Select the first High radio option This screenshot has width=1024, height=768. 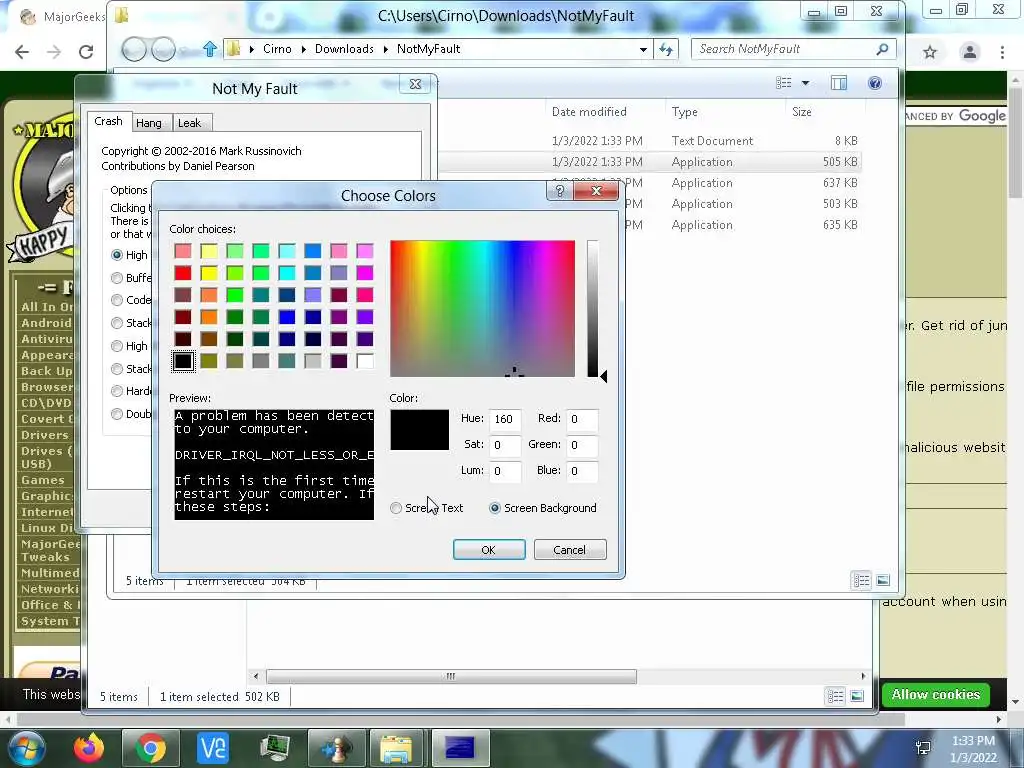click(117, 255)
